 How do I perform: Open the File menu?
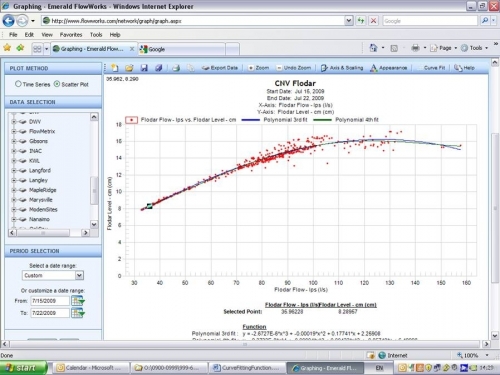13,35
